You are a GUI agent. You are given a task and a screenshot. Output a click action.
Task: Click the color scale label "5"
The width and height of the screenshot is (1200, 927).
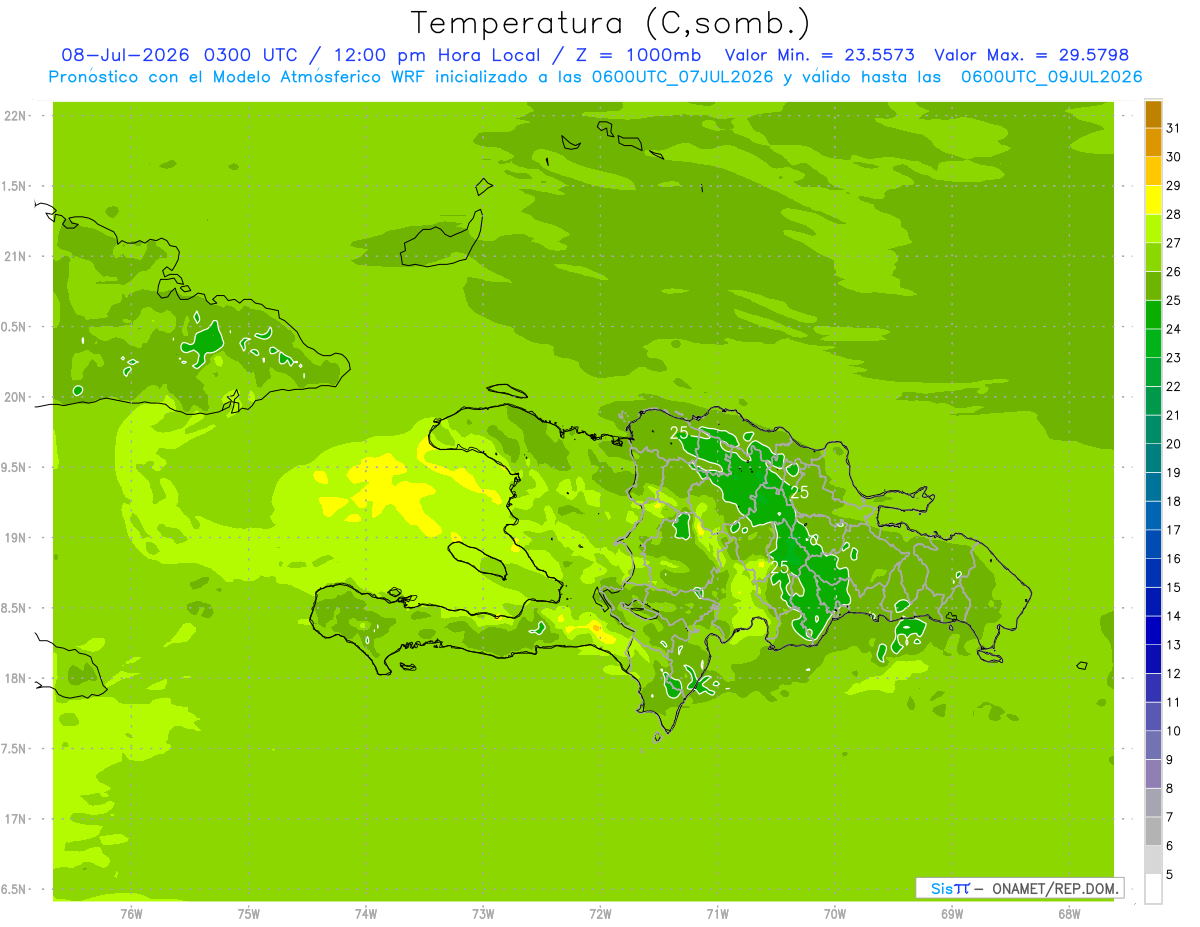point(1170,875)
